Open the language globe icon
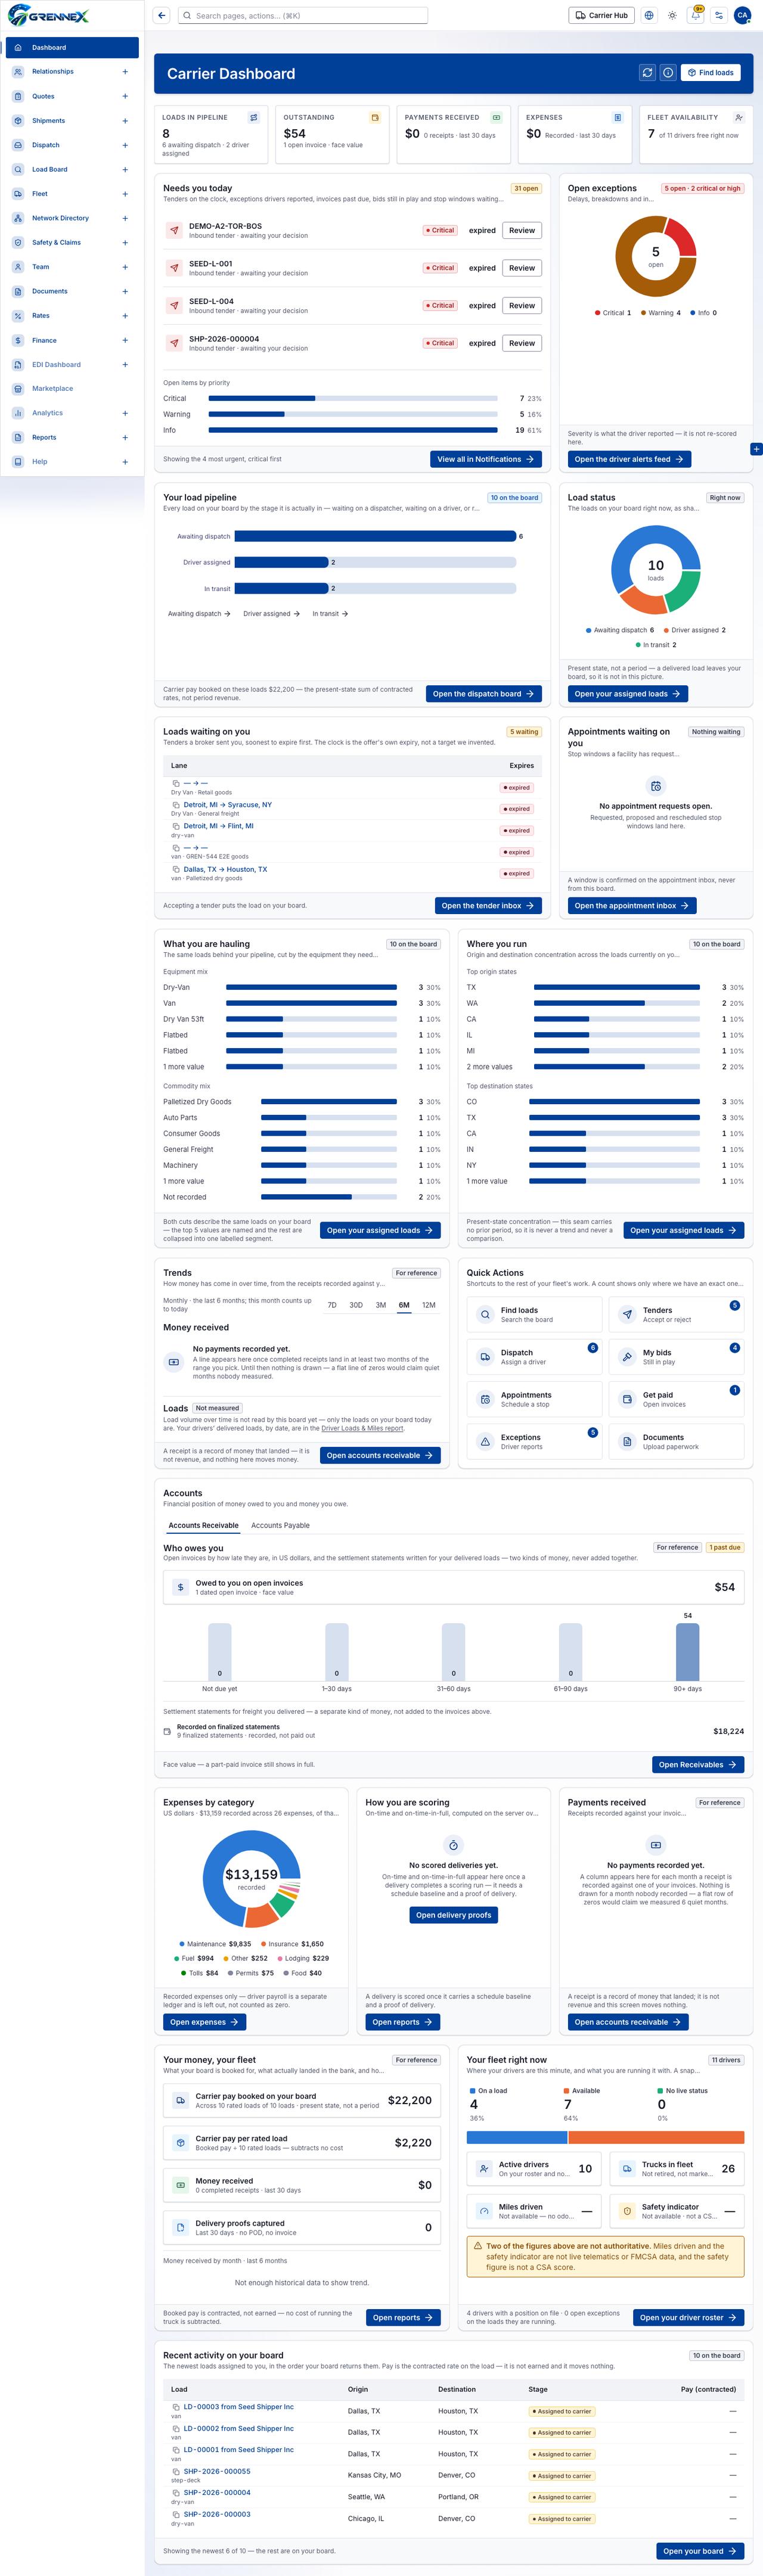 (649, 15)
